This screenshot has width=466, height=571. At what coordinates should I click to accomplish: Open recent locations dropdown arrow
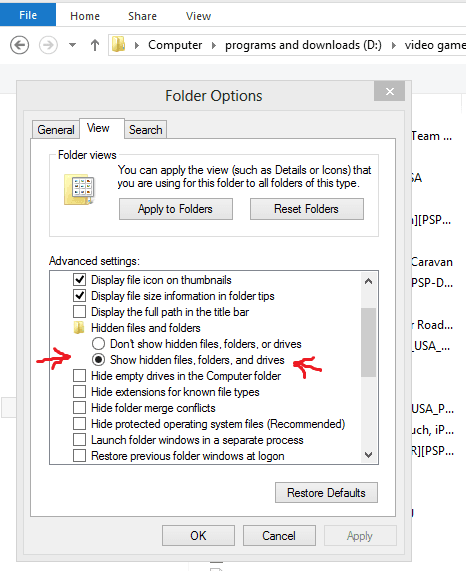coord(72,45)
